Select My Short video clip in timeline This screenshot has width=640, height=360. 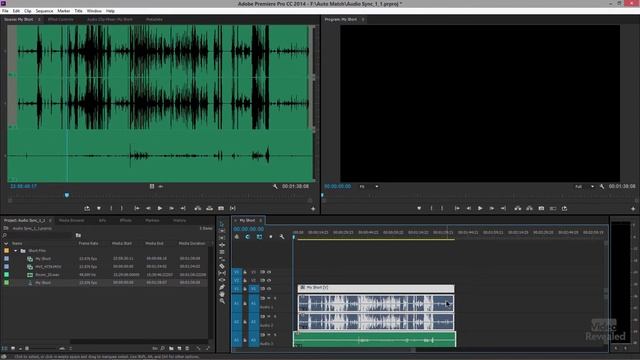(376, 288)
